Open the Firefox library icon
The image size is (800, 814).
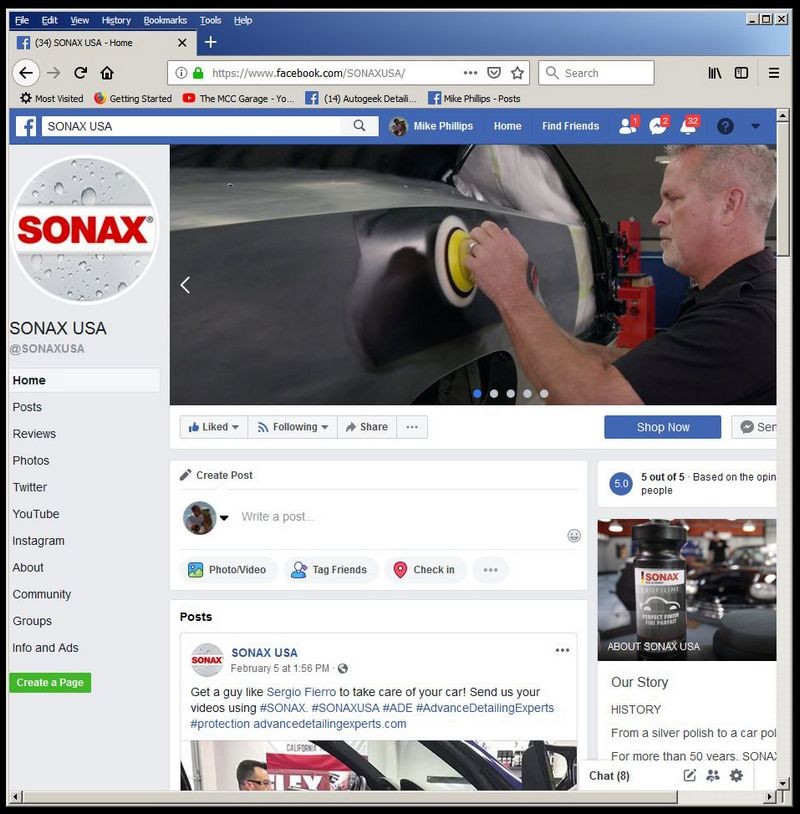click(715, 73)
